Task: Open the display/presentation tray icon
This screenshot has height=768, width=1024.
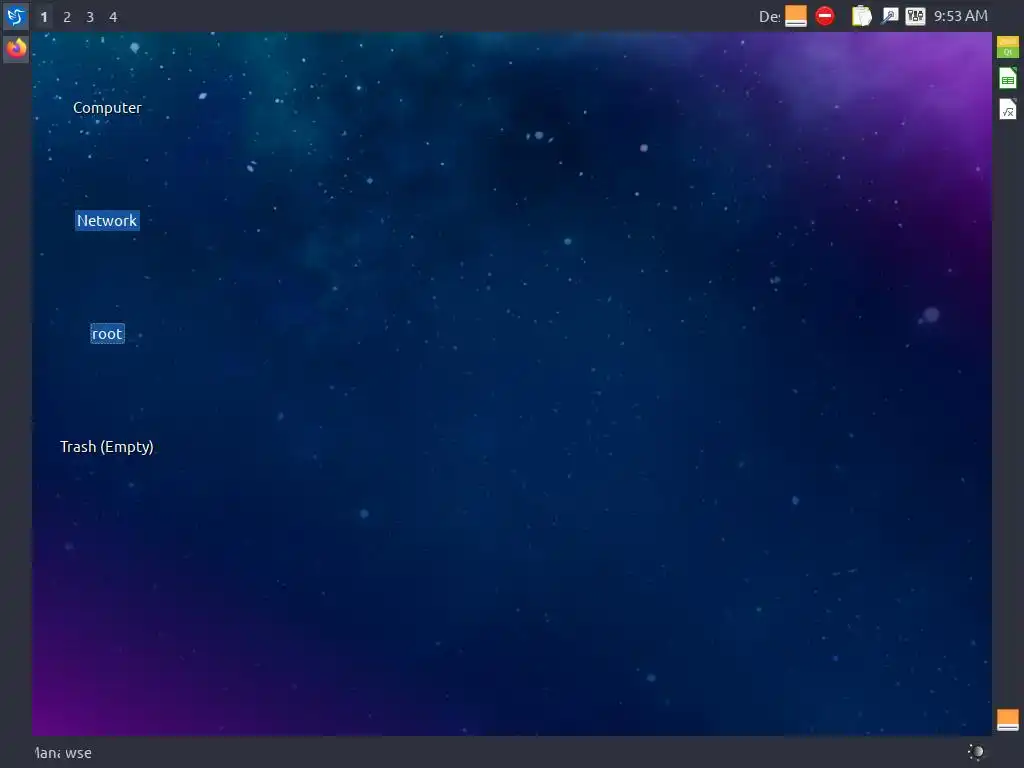Action: point(889,16)
